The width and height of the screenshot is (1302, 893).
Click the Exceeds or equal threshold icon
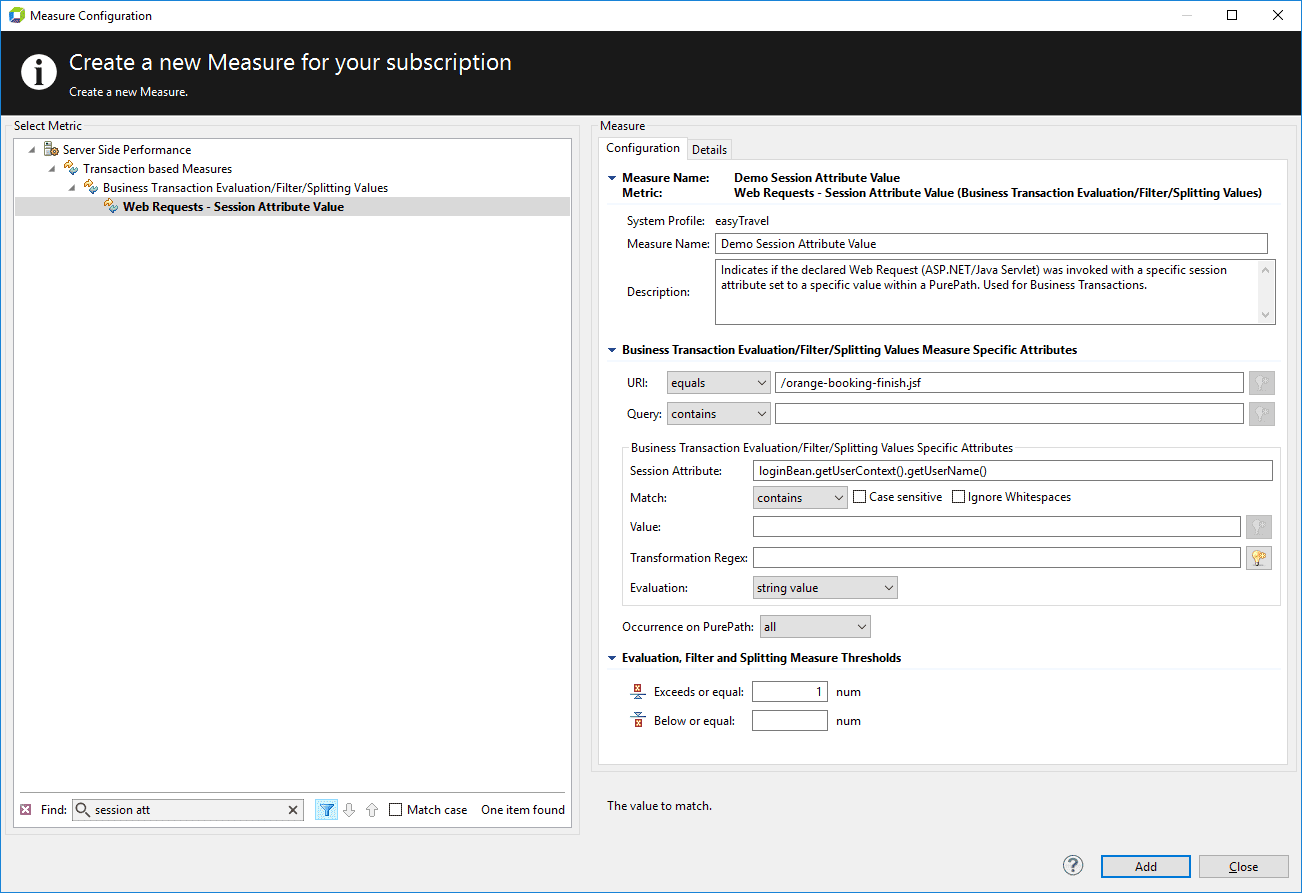[638, 692]
